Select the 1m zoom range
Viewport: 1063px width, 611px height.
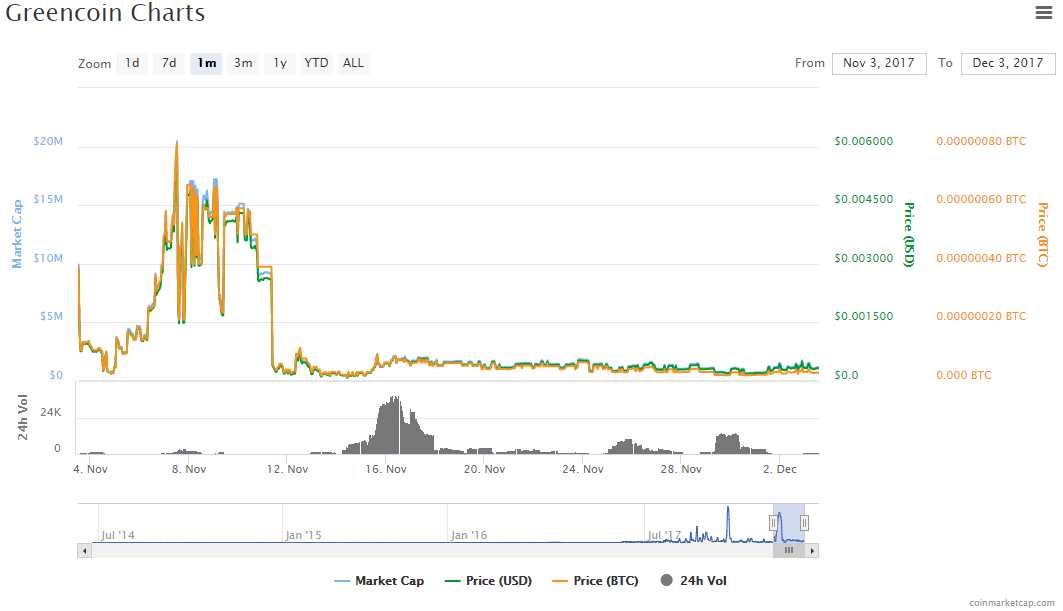tap(207, 63)
